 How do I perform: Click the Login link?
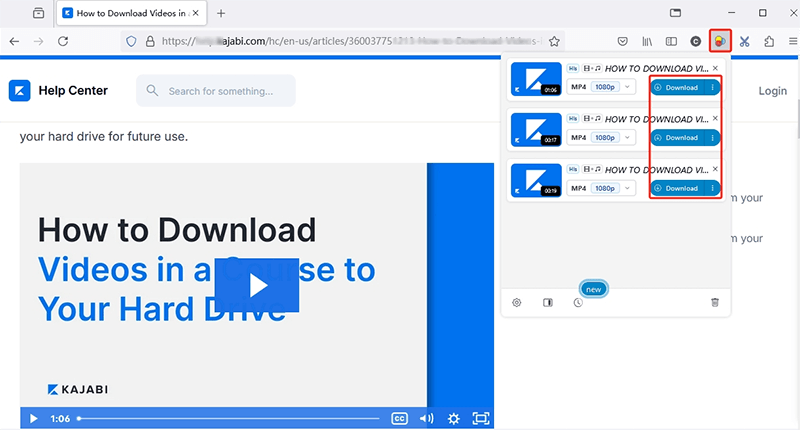772,91
